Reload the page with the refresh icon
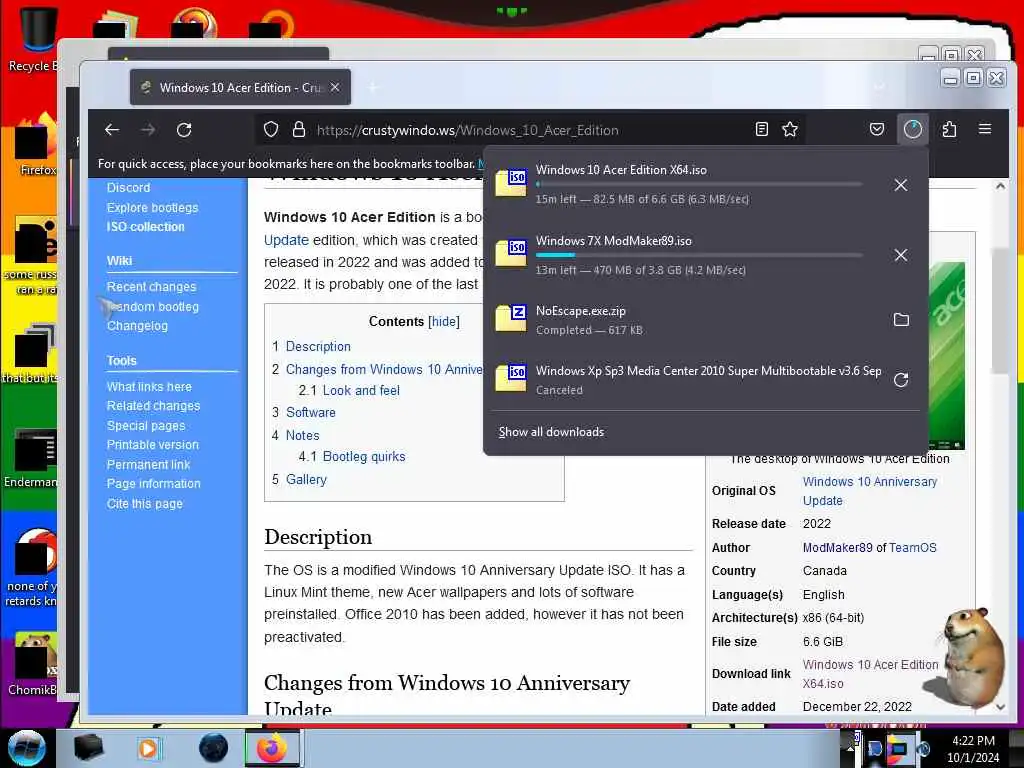Viewport: 1024px width, 768px height. pyautogui.click(x=184, y=129)
